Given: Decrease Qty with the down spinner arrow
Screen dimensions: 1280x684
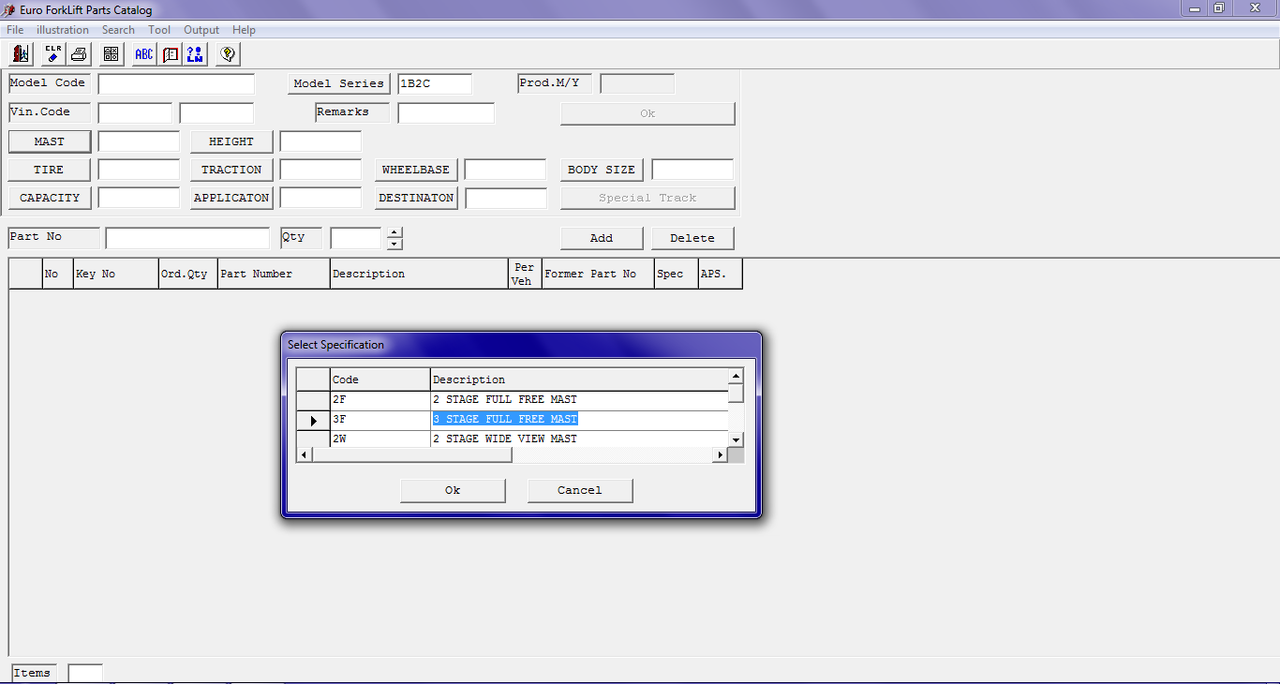Looking at the screenshot, I should click(394, 244).
